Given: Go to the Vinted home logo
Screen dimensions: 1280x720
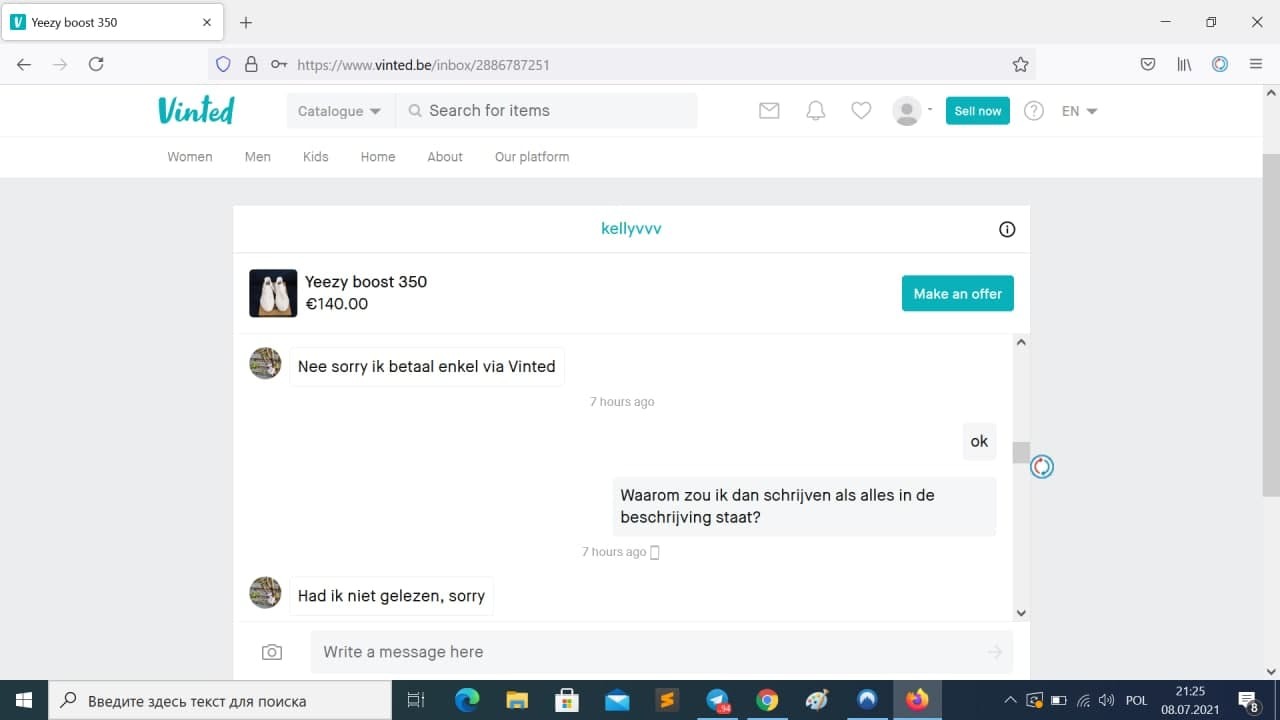Looking at the screenshot, I should 196,110.
